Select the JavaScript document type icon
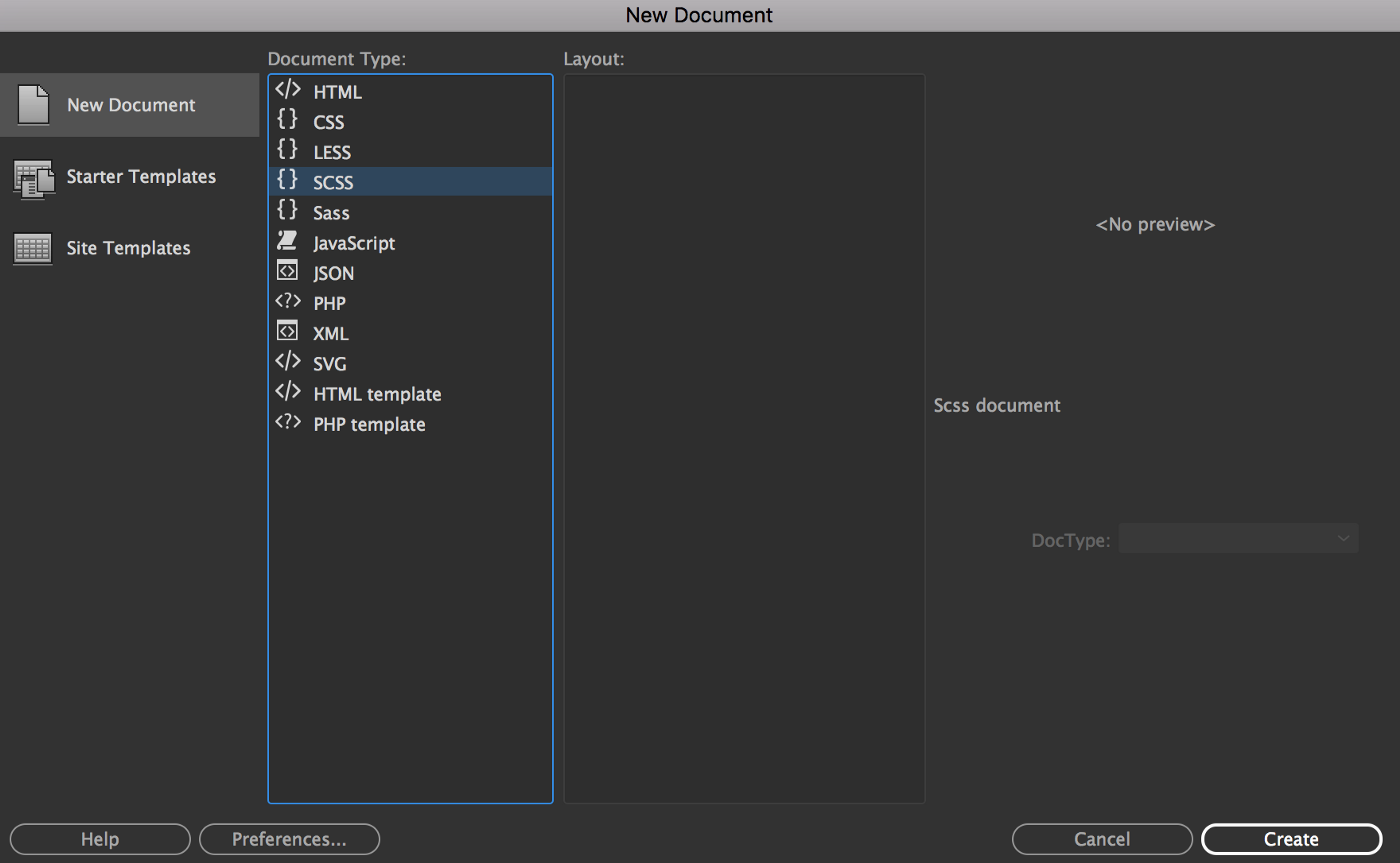1400x863 pixels. 287,242
